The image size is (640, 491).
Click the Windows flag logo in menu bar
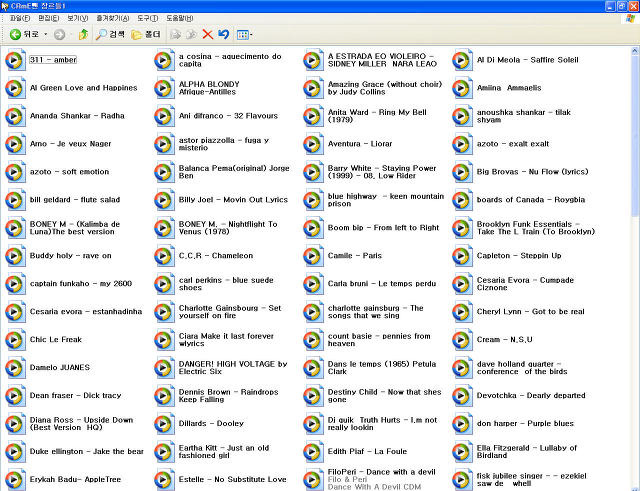click(631, 19)
